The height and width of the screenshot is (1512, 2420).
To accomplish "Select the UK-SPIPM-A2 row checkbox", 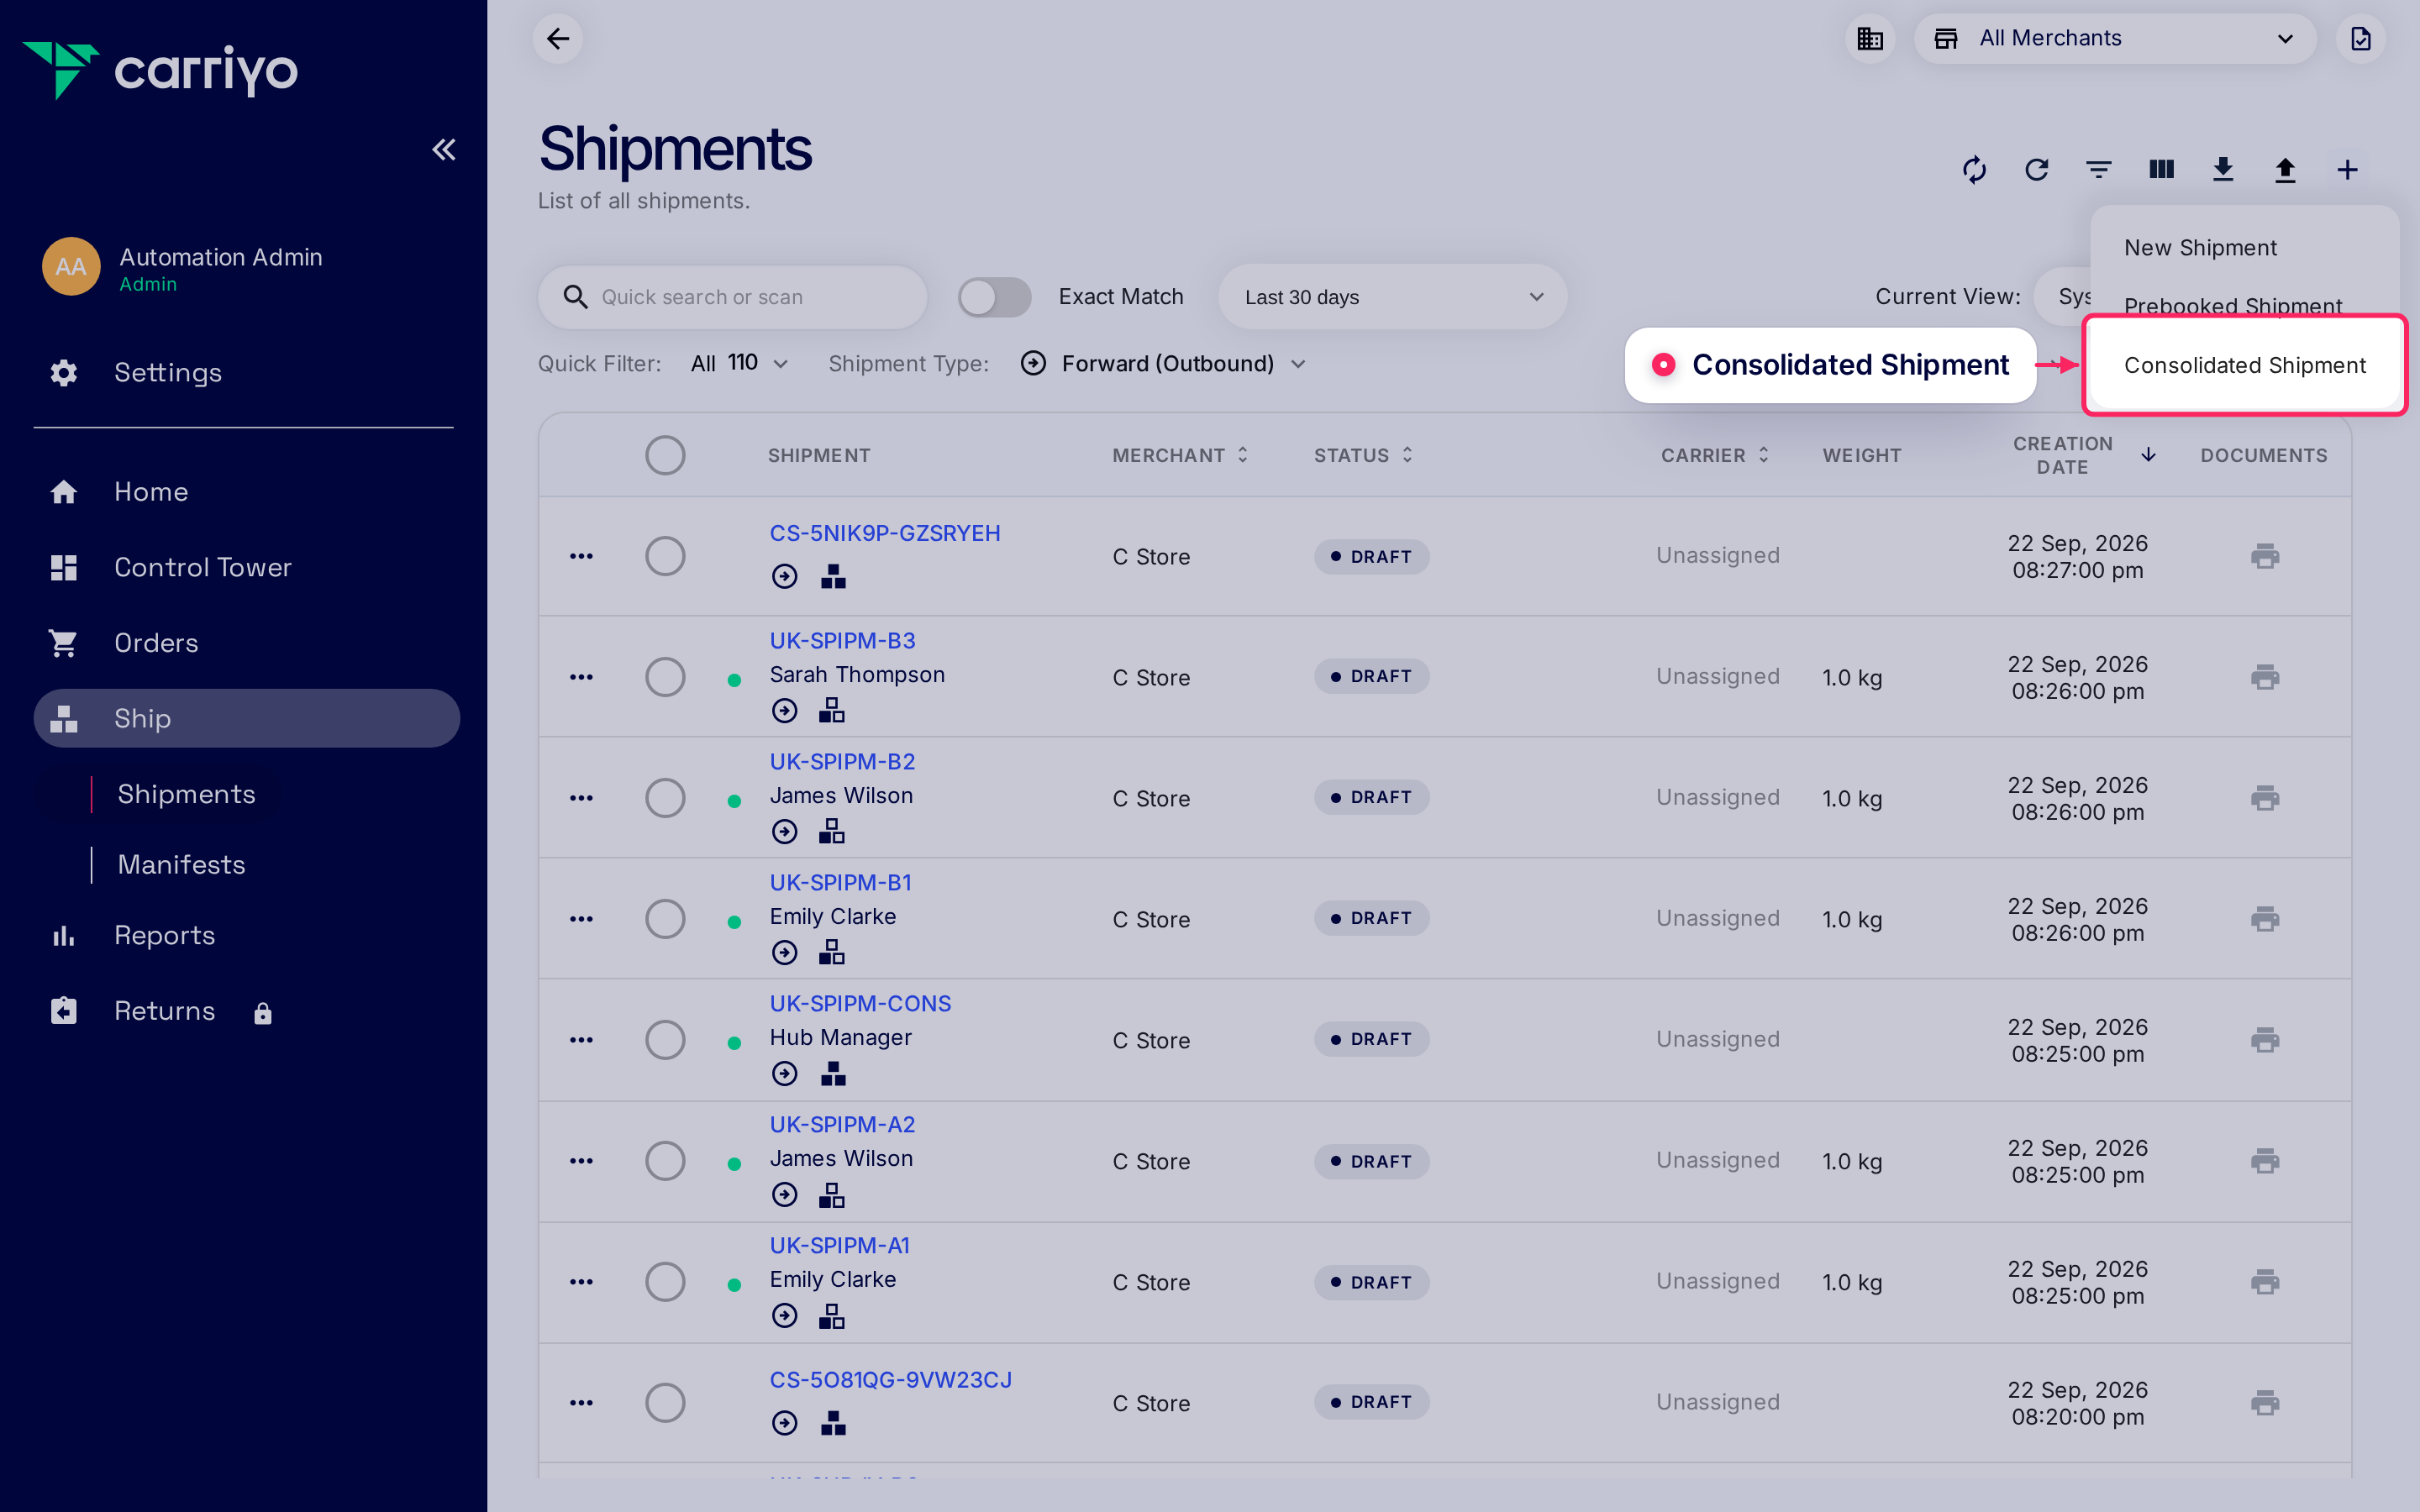I will (x=665, y=1161).
